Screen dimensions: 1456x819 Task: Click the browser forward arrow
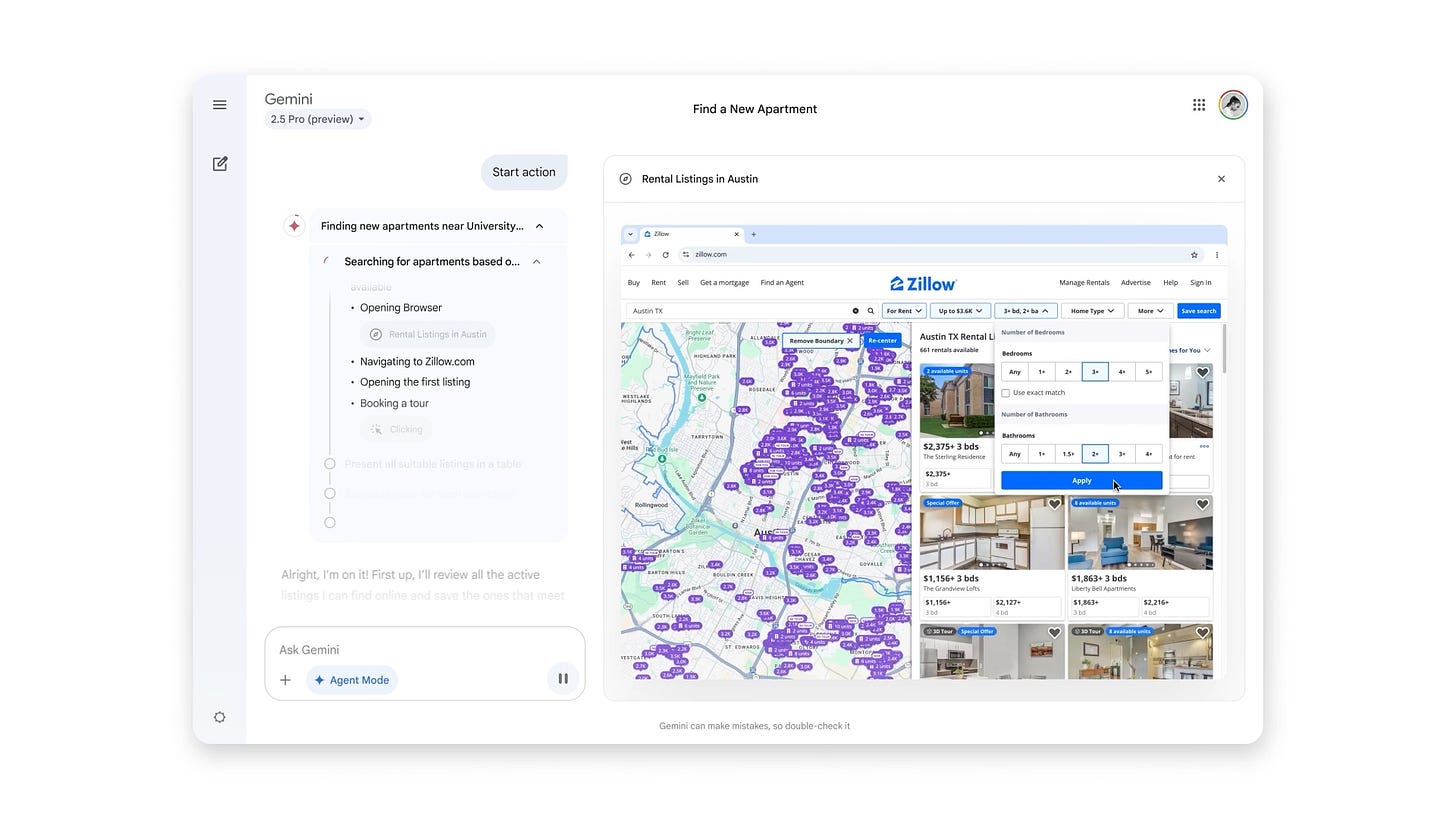point(648,255)
